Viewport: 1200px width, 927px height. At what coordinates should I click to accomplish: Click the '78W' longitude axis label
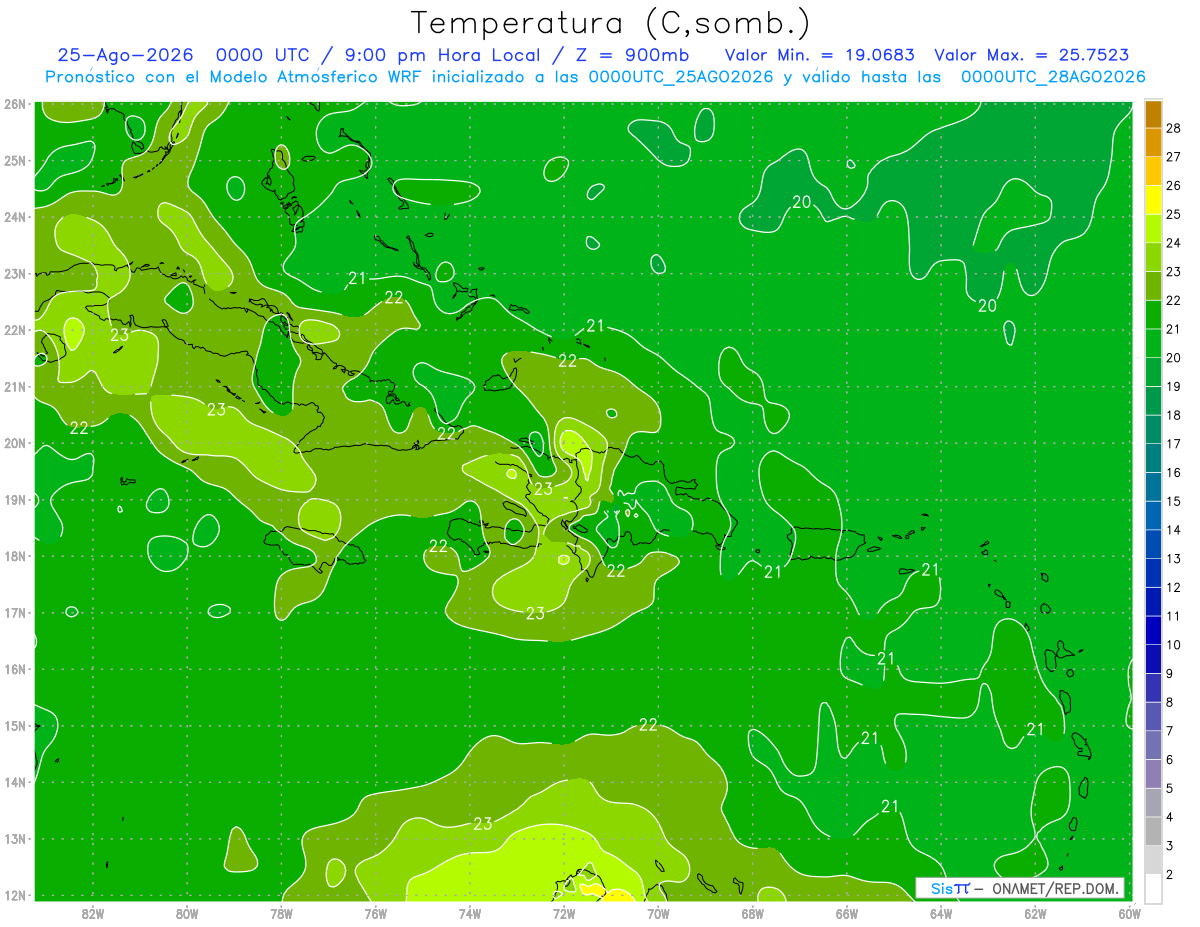(281, 913)
